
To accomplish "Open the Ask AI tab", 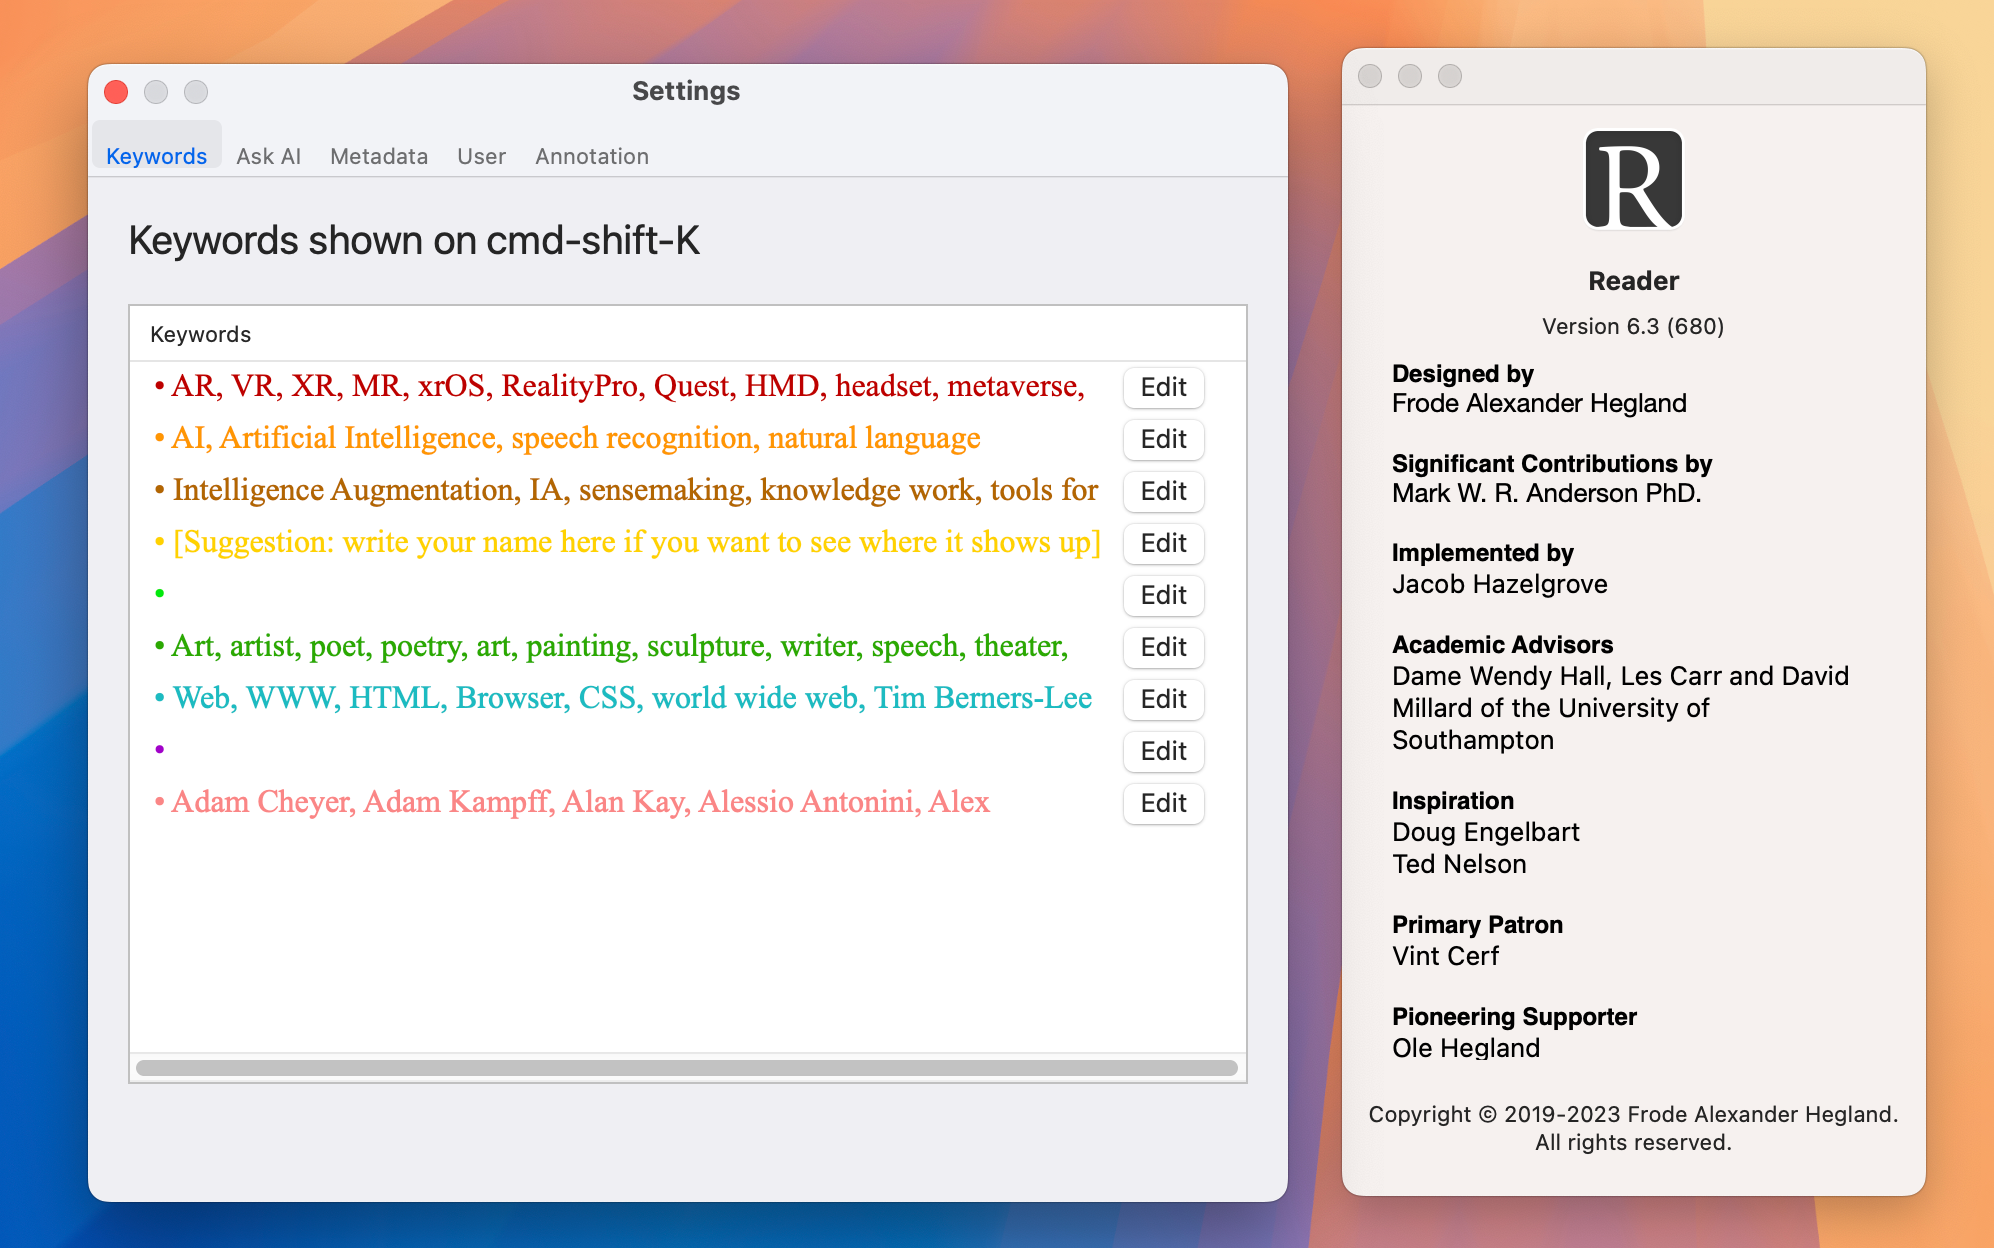I will coord(268,156).
